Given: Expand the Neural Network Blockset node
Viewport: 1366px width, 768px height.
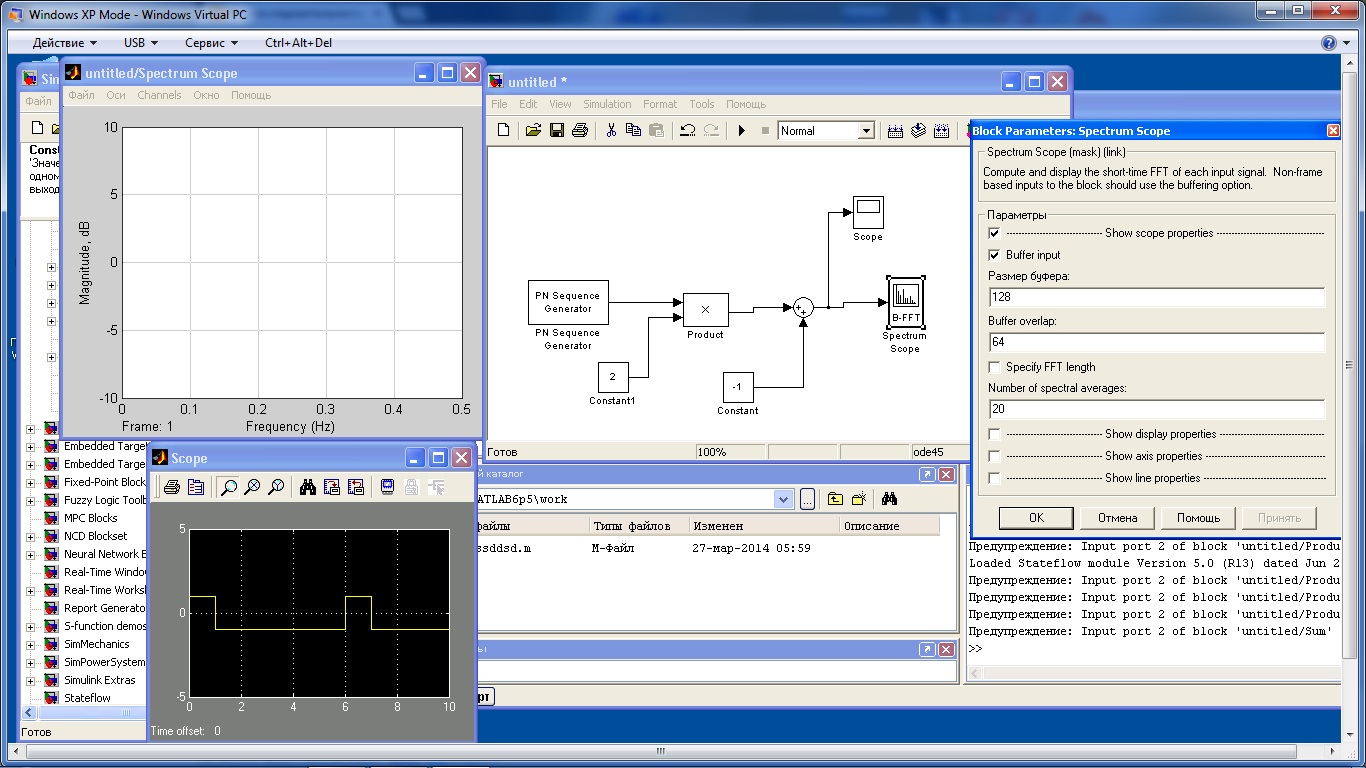Looking at the screenshot, I should pos(30,554).
